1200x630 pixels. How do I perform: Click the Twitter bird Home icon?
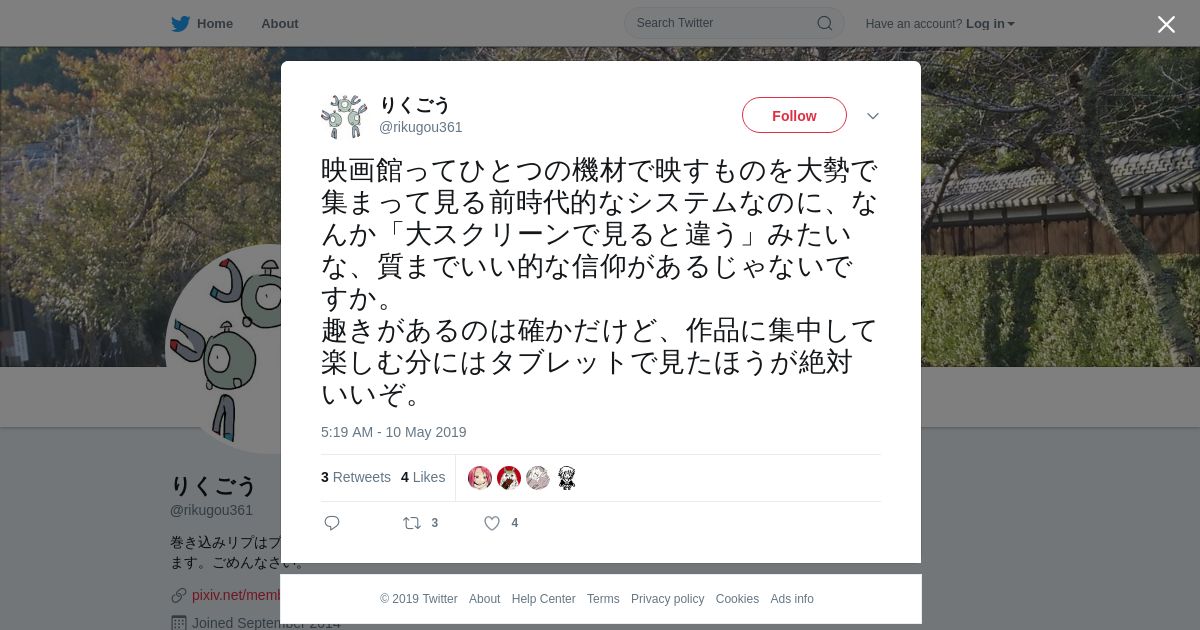[180, 24]
